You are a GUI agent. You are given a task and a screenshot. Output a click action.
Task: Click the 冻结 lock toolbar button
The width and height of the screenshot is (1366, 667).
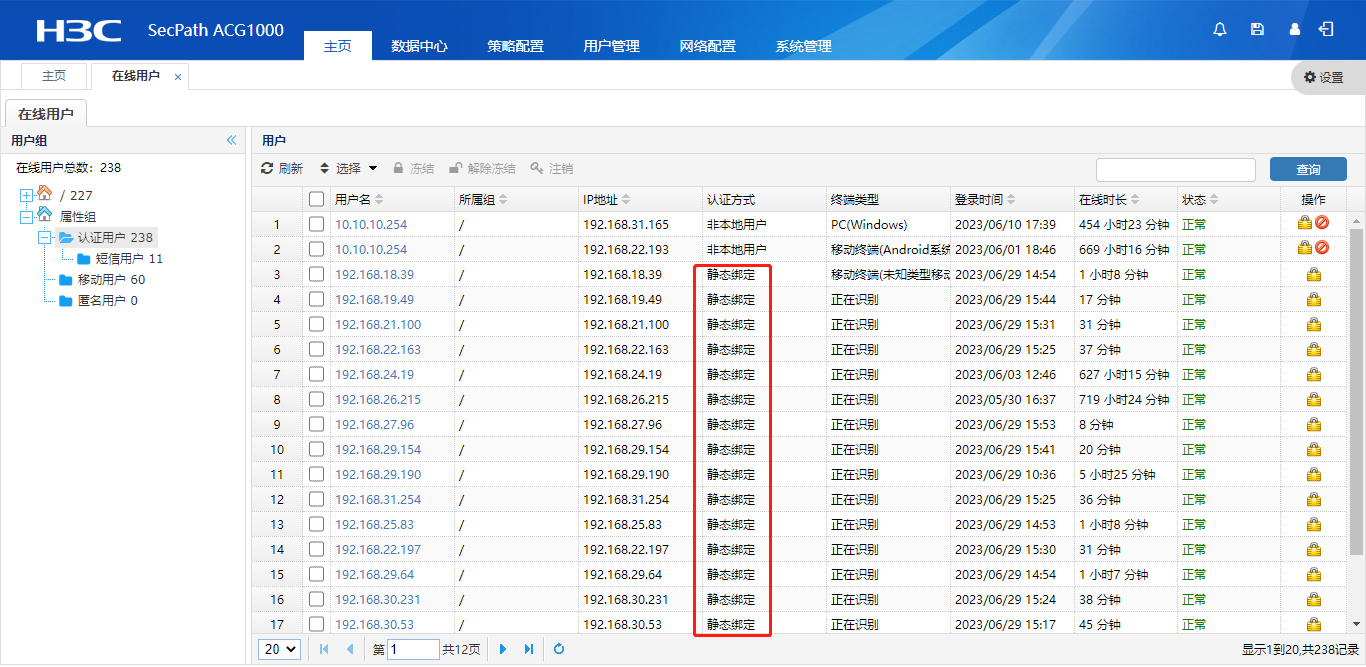[413, 169]
